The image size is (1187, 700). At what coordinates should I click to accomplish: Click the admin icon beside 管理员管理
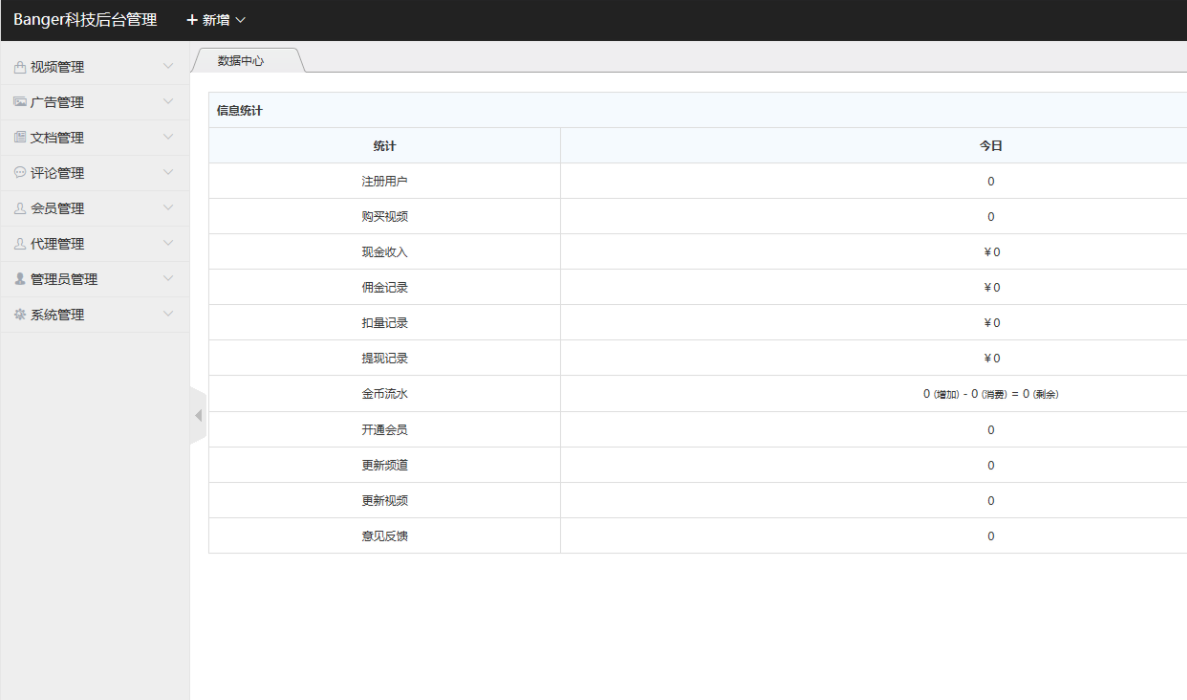pos(20,279)
